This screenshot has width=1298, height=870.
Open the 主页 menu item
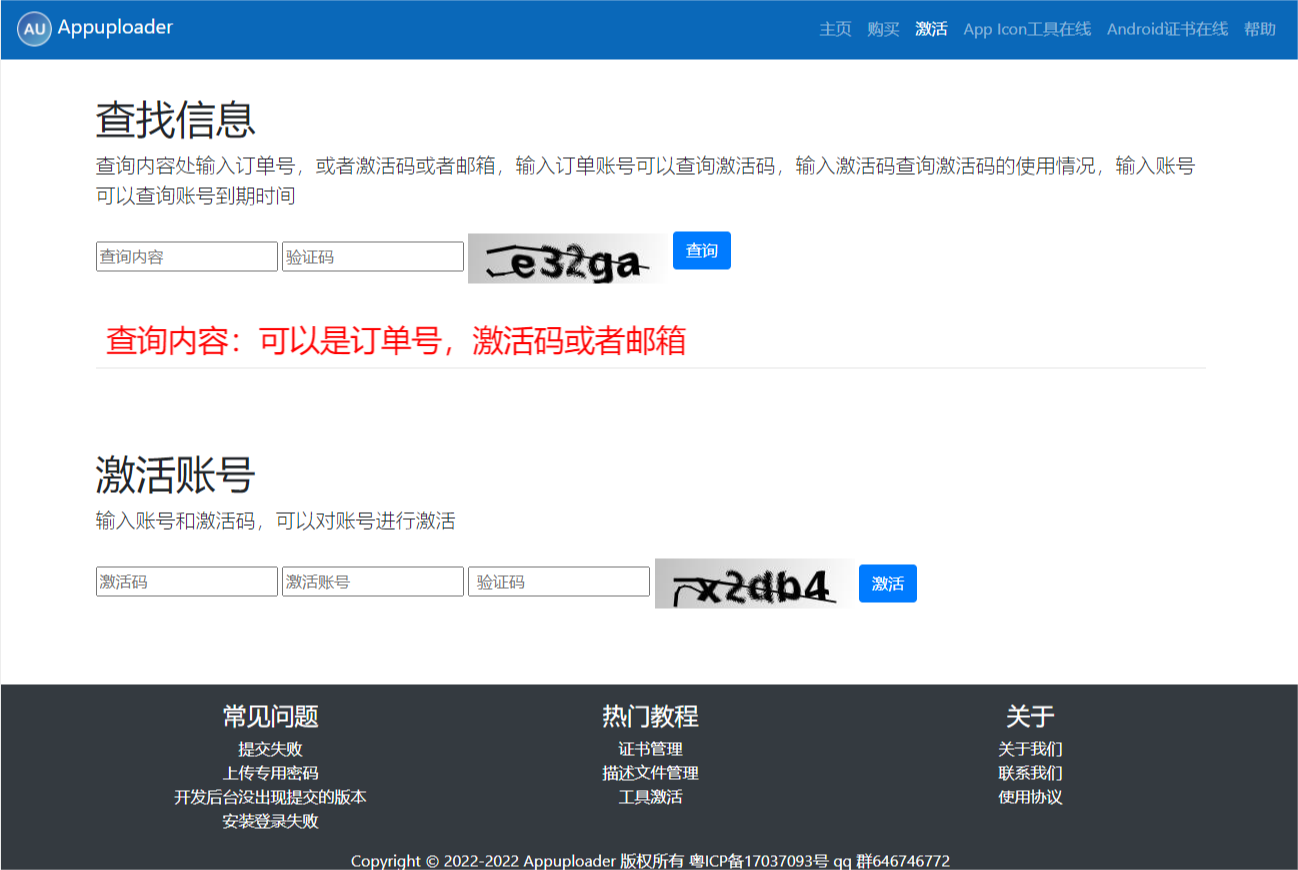(x=835, y=29)
